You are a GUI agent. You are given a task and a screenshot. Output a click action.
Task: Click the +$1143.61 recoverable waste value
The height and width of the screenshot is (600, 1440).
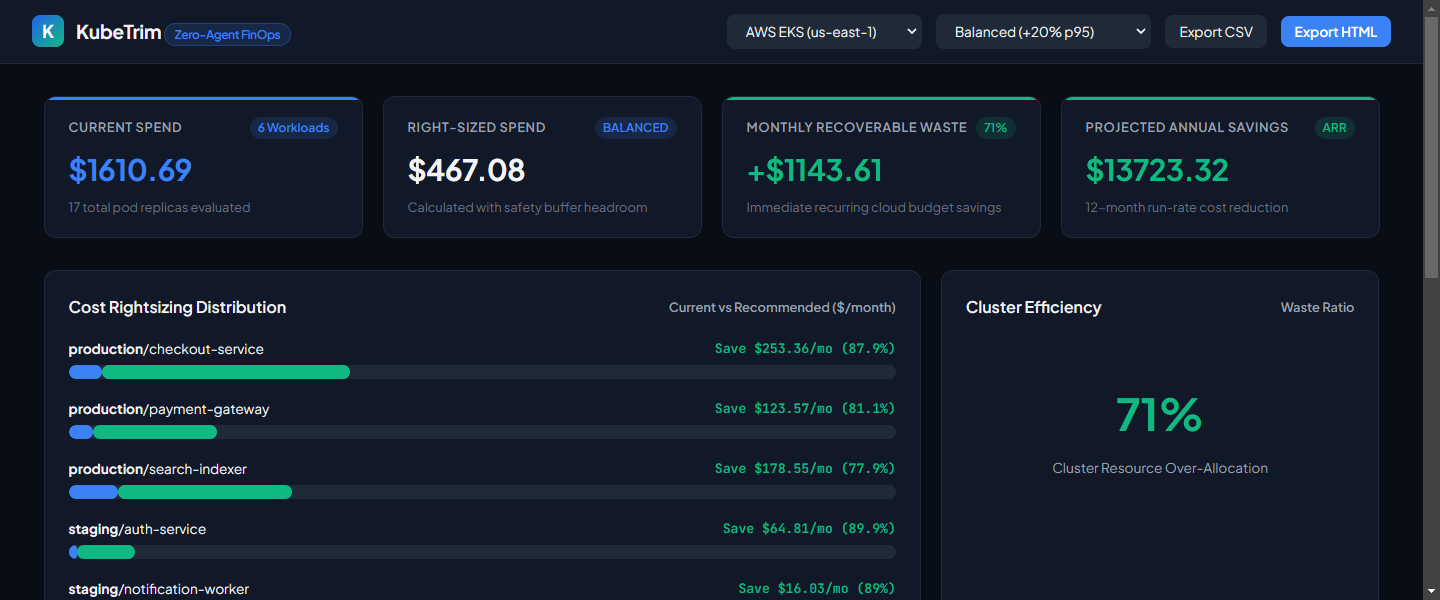point(814,170)
